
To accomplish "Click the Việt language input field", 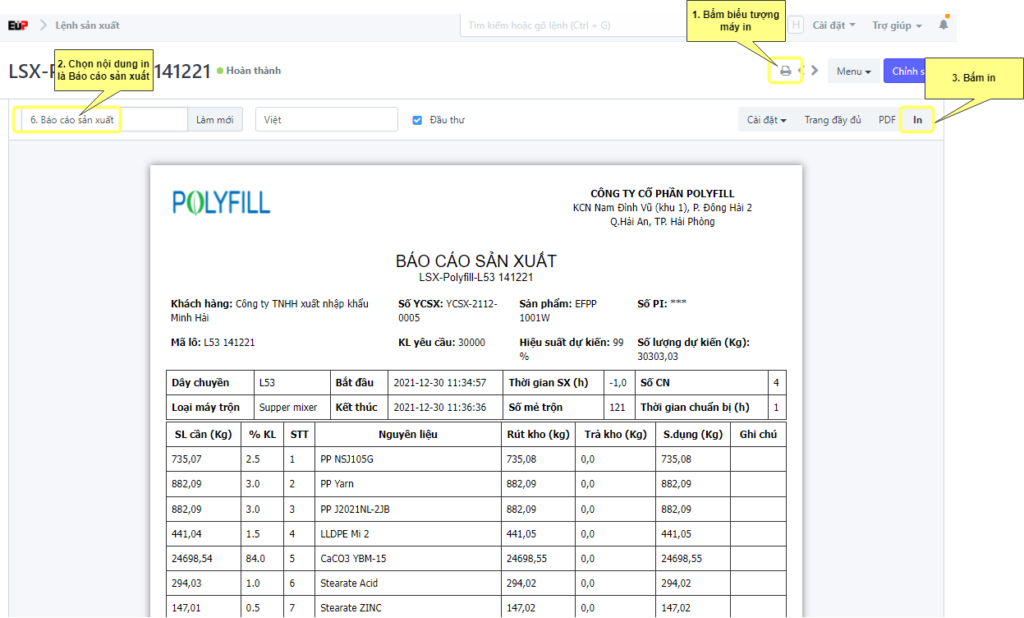I will 326,120.
